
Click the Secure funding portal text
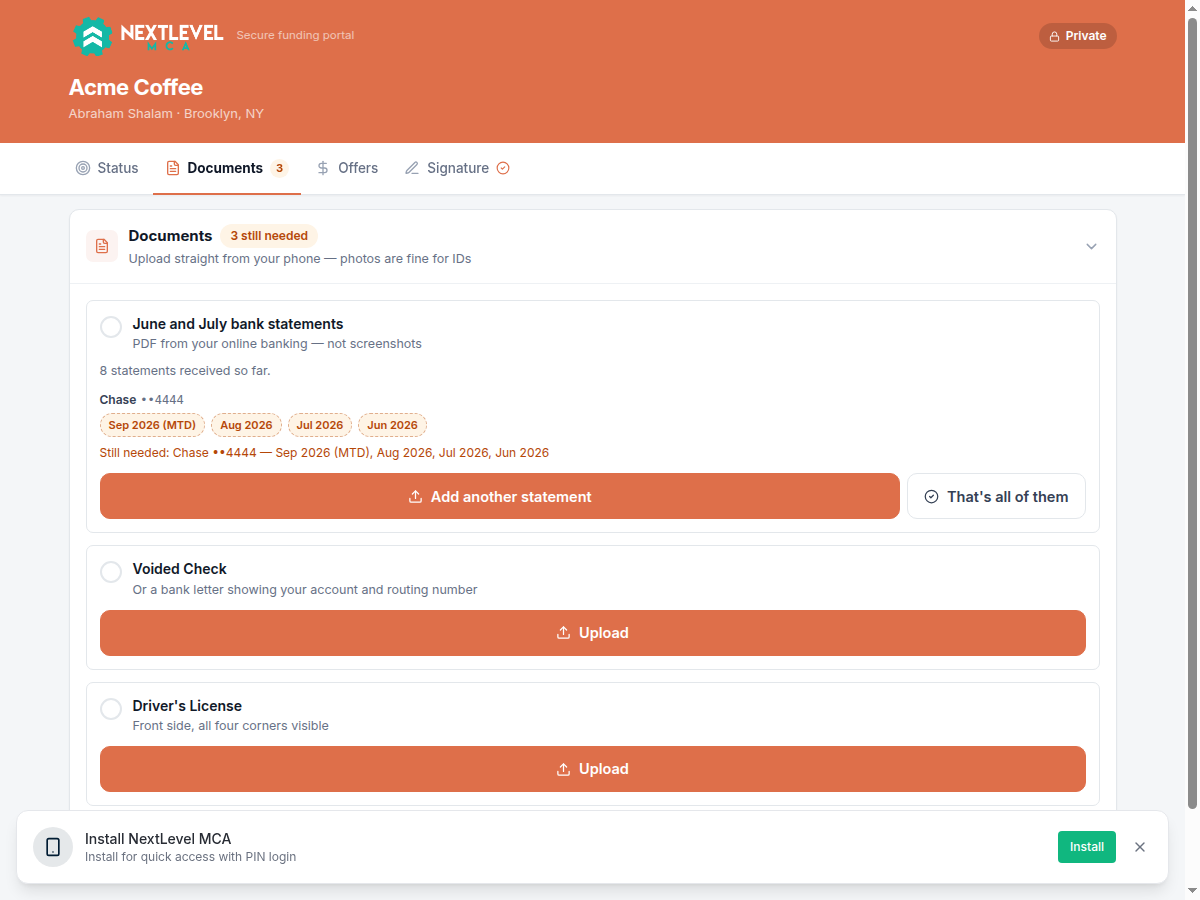(x=295, y=36)
